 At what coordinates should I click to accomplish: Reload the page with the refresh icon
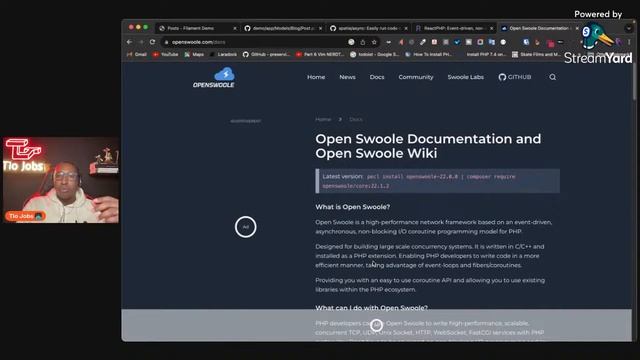click(152, 42)
